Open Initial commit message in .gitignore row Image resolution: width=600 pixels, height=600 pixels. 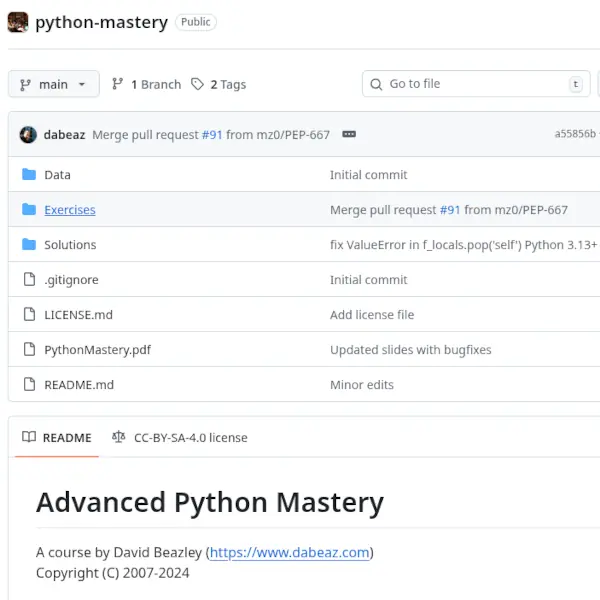(x=368, y=280)
